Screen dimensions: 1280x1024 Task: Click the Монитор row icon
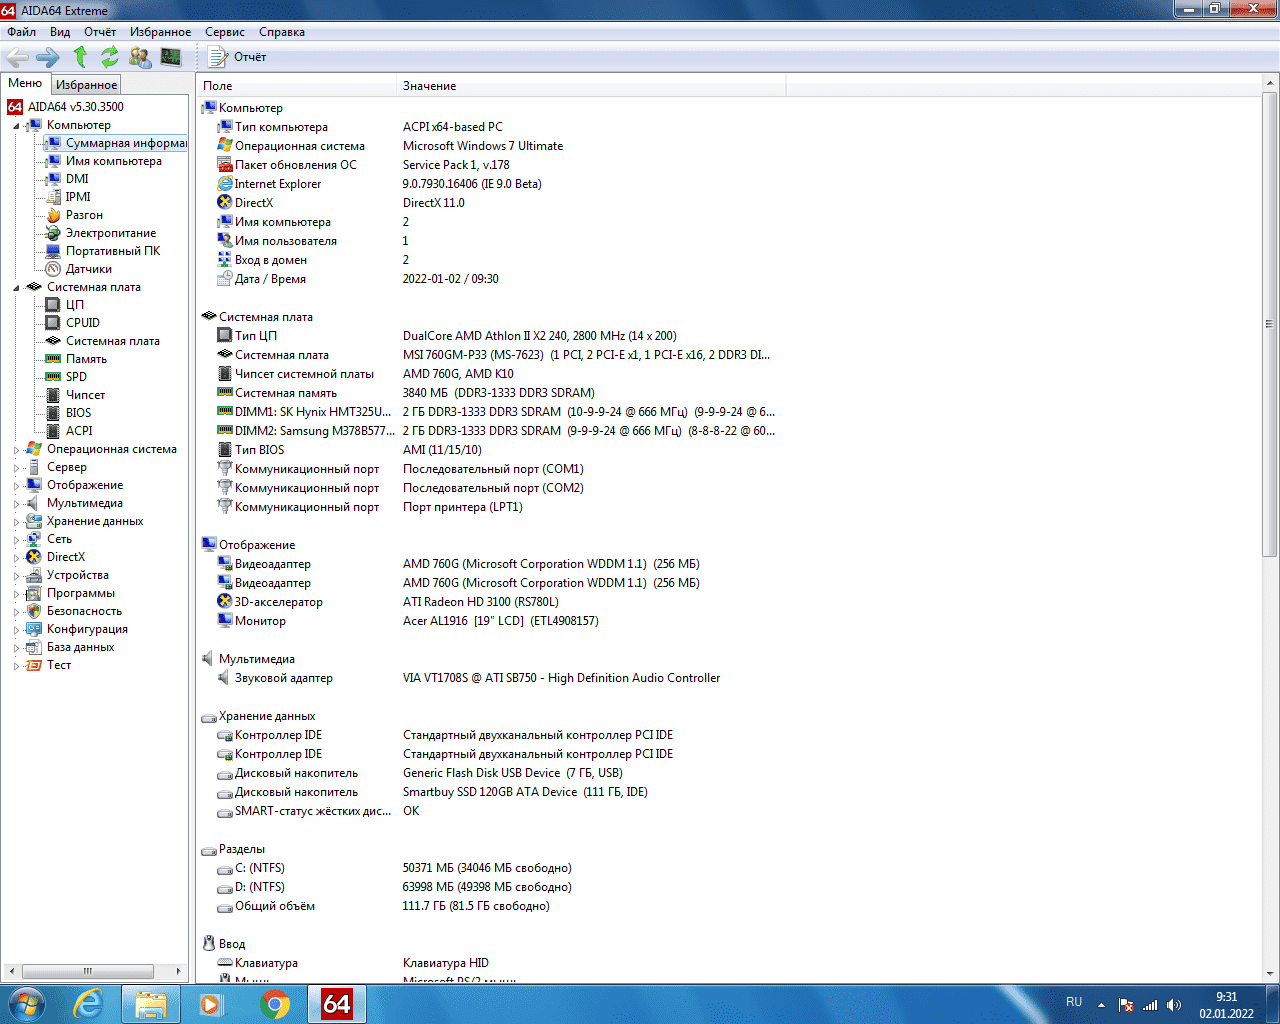click(x=225, y=620)
